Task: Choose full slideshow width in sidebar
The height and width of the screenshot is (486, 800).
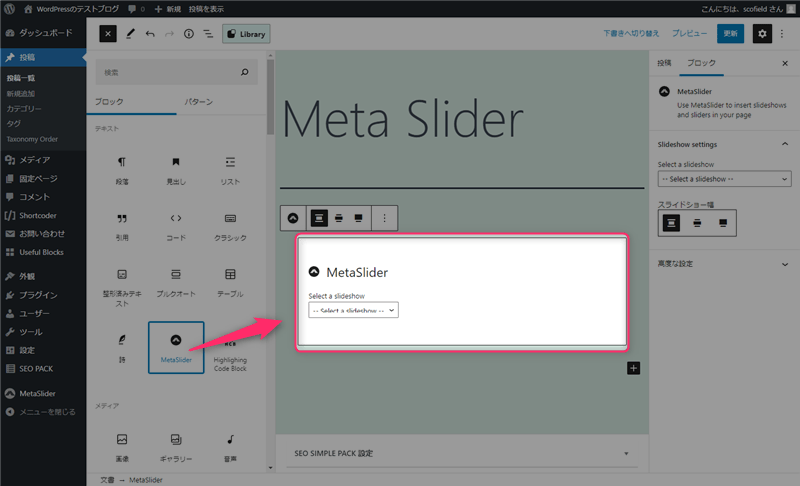Action: coord(722,223)
